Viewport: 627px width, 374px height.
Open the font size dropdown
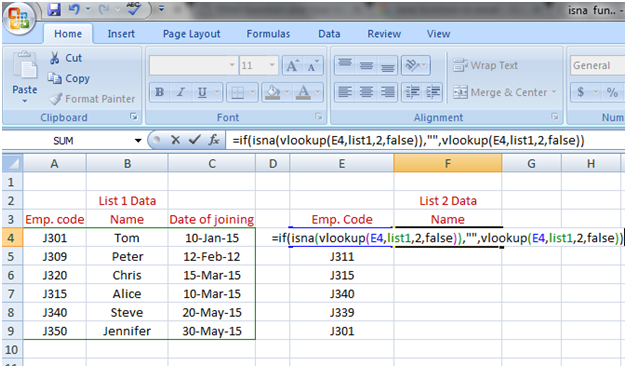(x=272, y=65)
